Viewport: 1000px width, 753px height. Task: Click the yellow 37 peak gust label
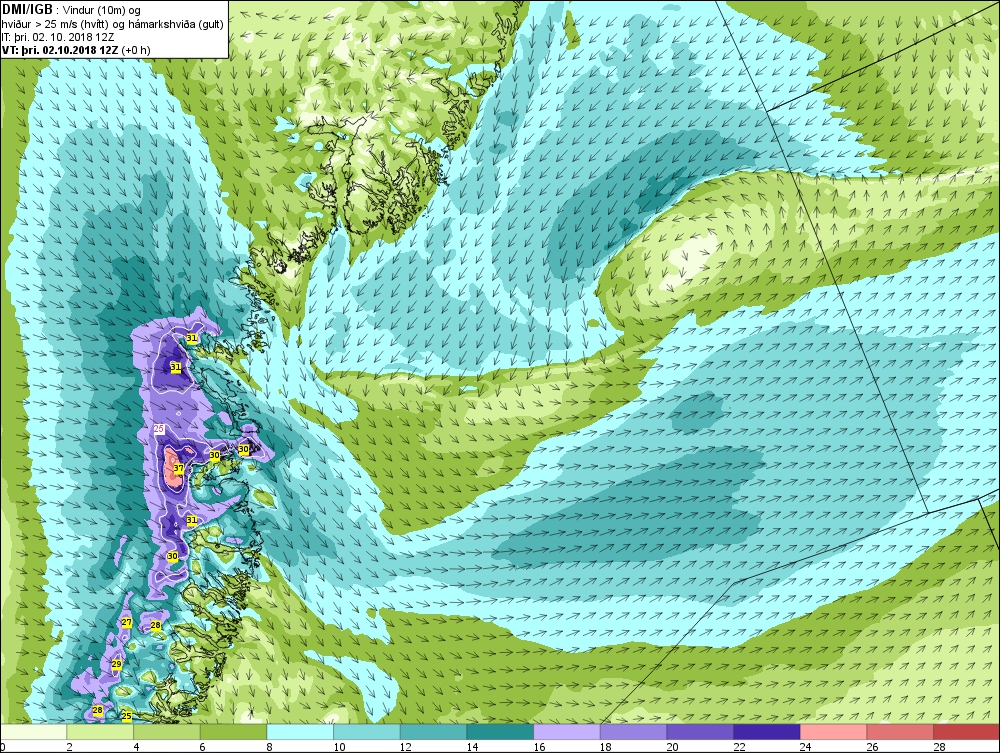tap(179, 469)
